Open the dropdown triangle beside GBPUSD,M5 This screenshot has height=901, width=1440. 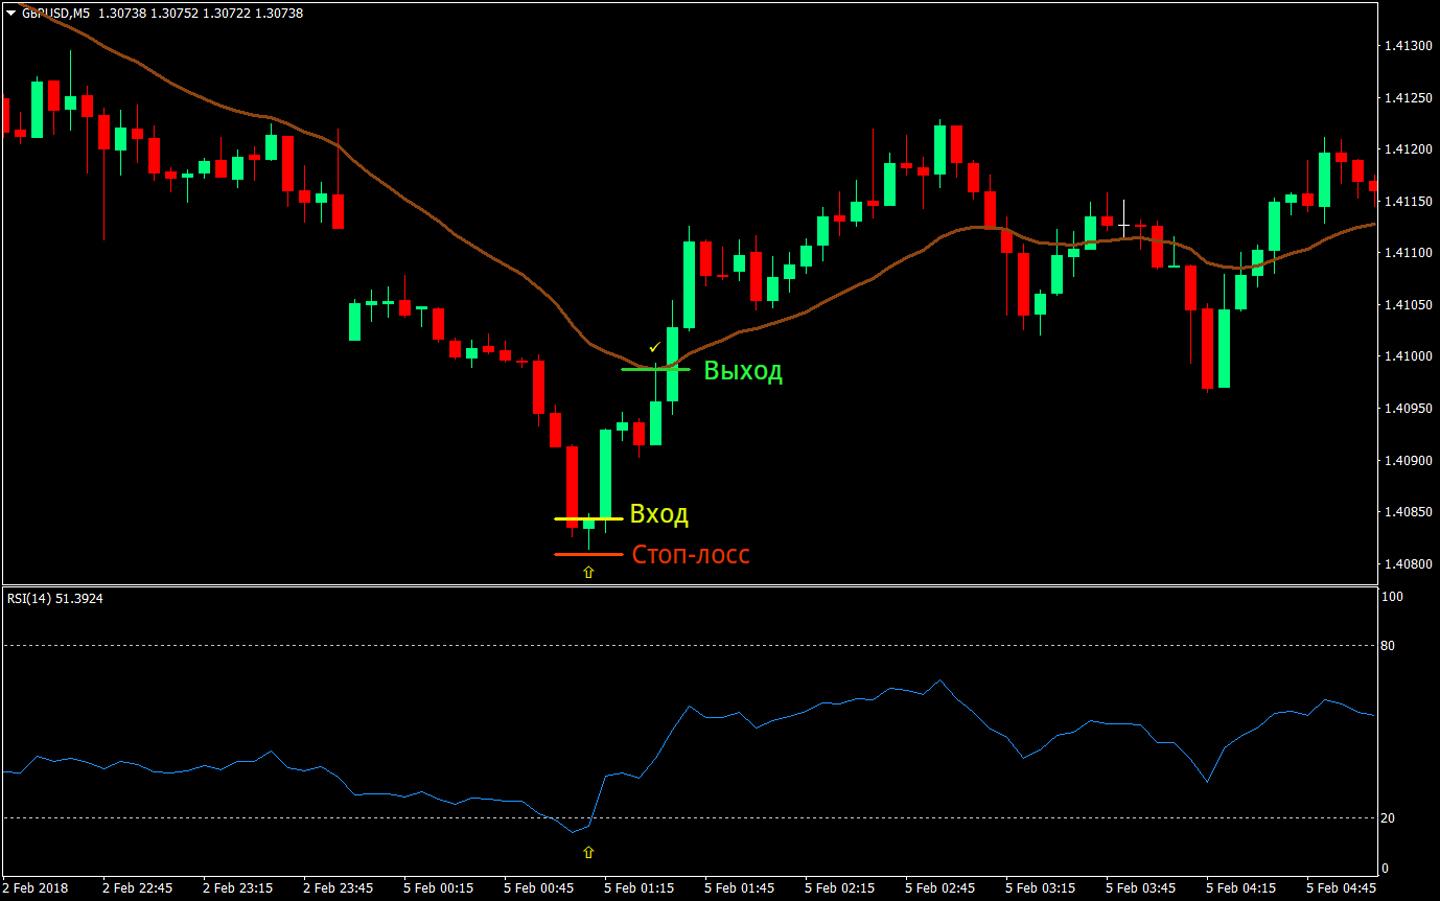[11, 13]
